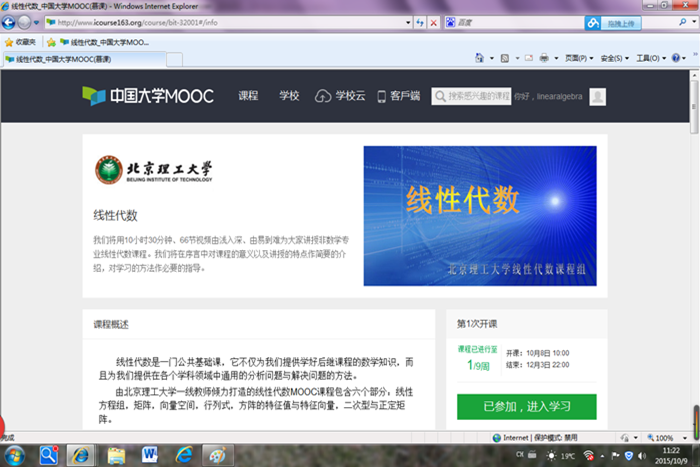Select the 课程 navigation item
This screenshot has height=467, width=700.
coord(248,96)
